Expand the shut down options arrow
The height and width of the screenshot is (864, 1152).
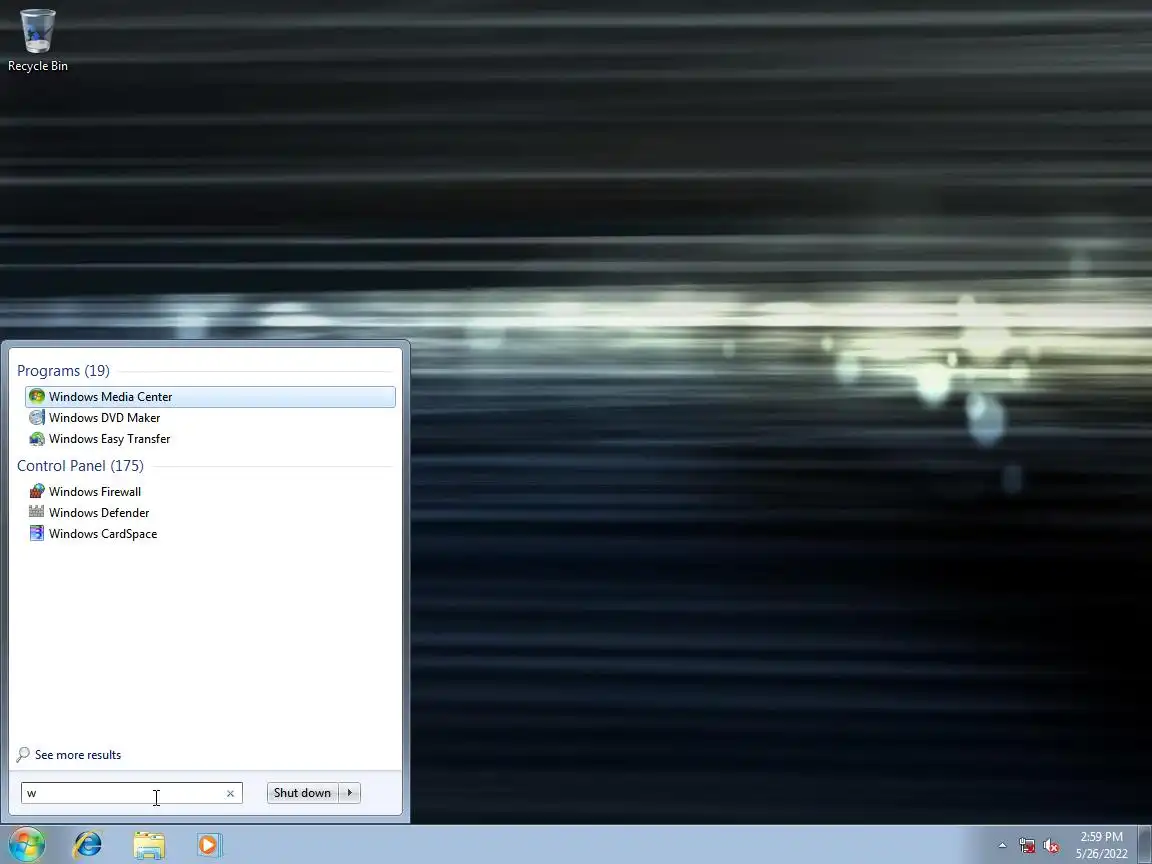[350, 793]
